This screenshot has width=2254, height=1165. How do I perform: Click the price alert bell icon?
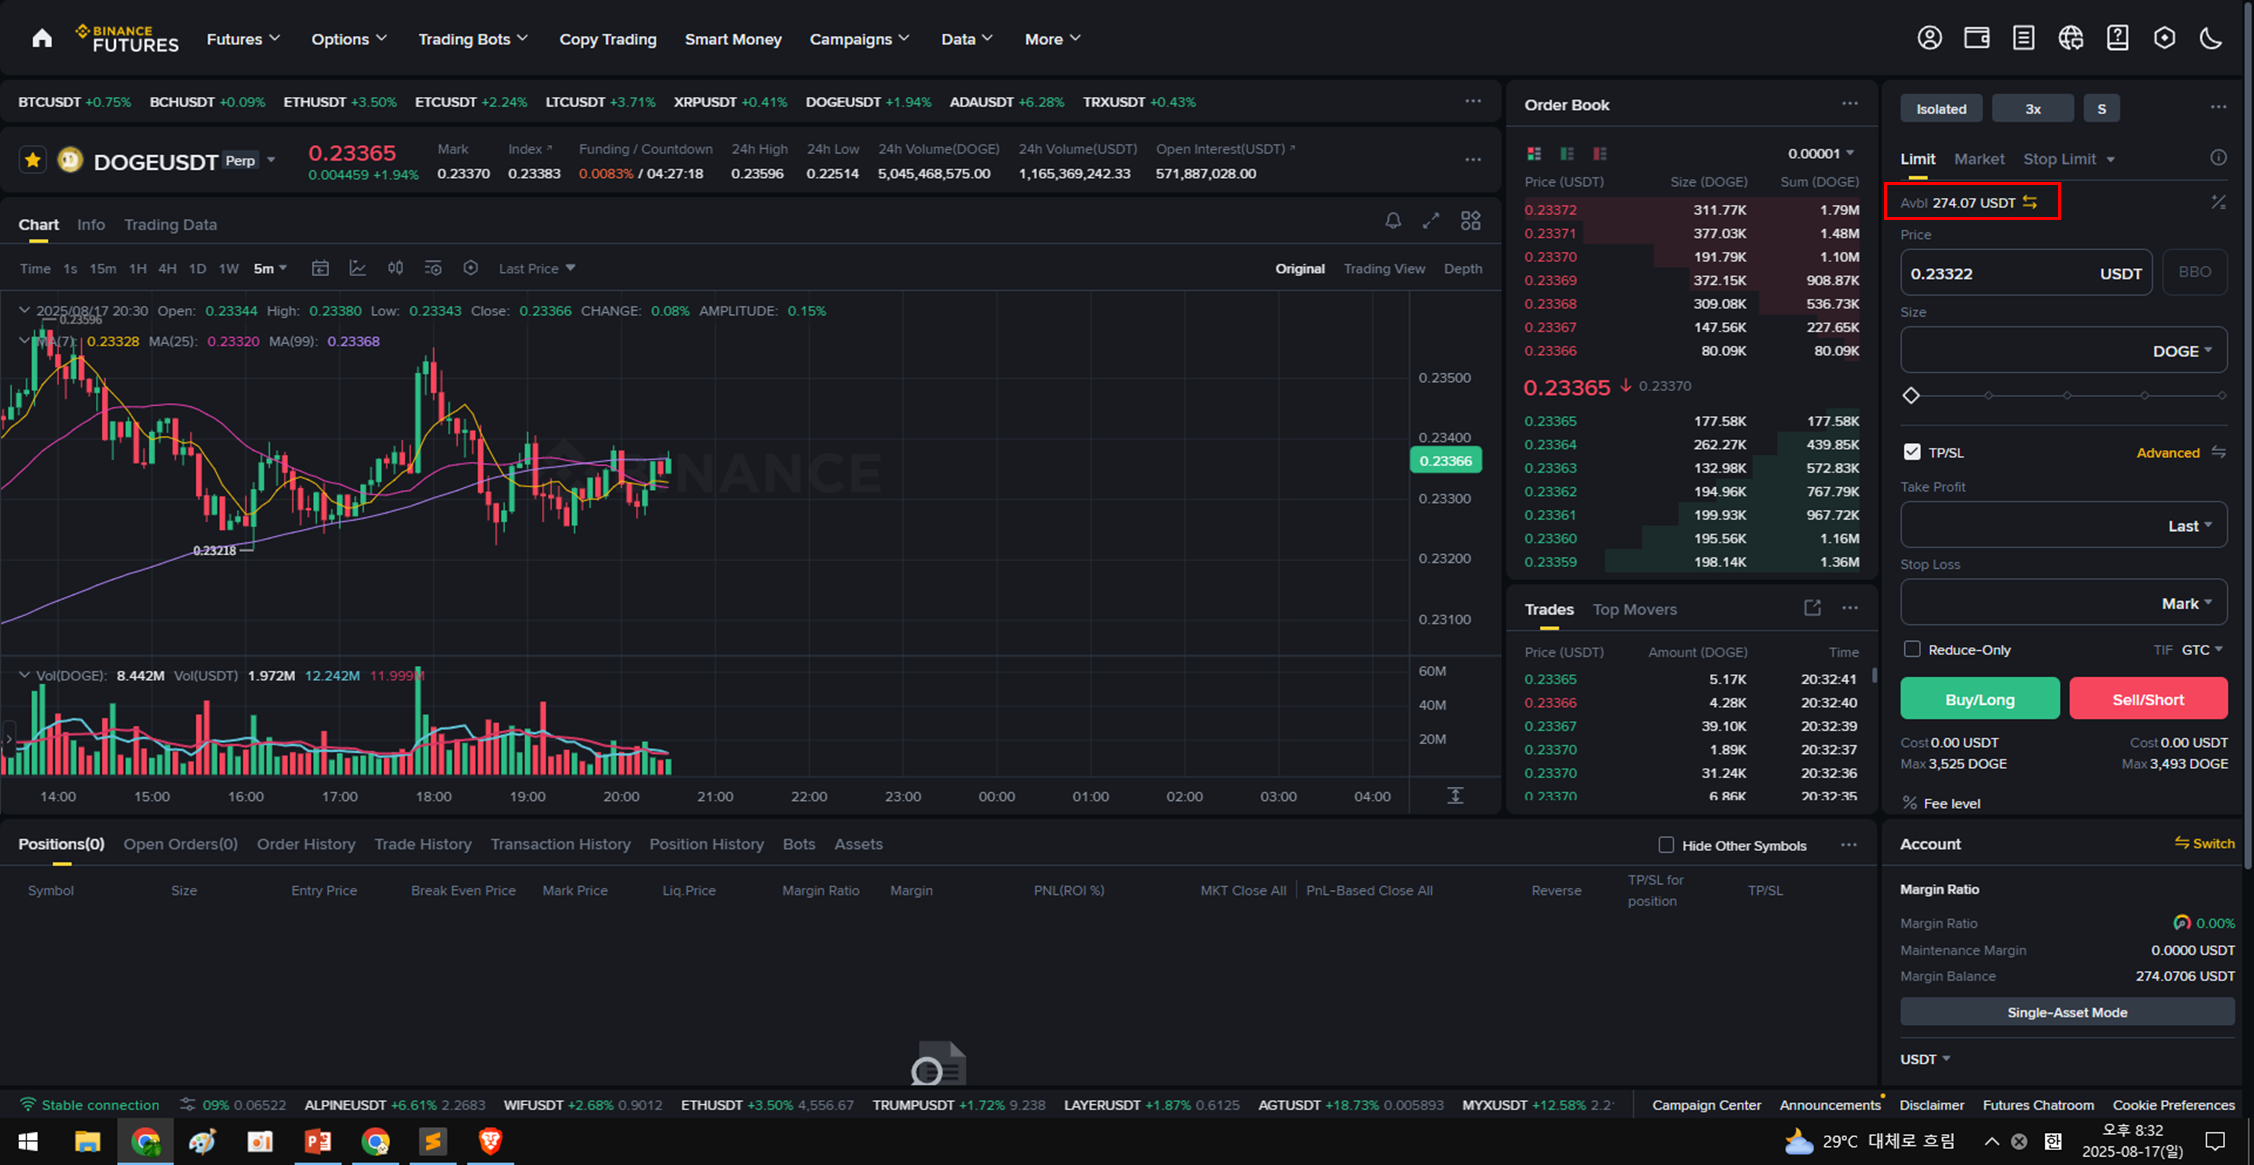tap(1392, 221)
